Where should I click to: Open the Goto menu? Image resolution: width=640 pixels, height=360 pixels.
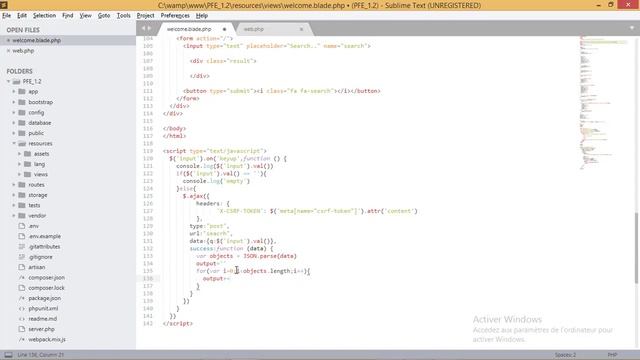tap(104, 16)
